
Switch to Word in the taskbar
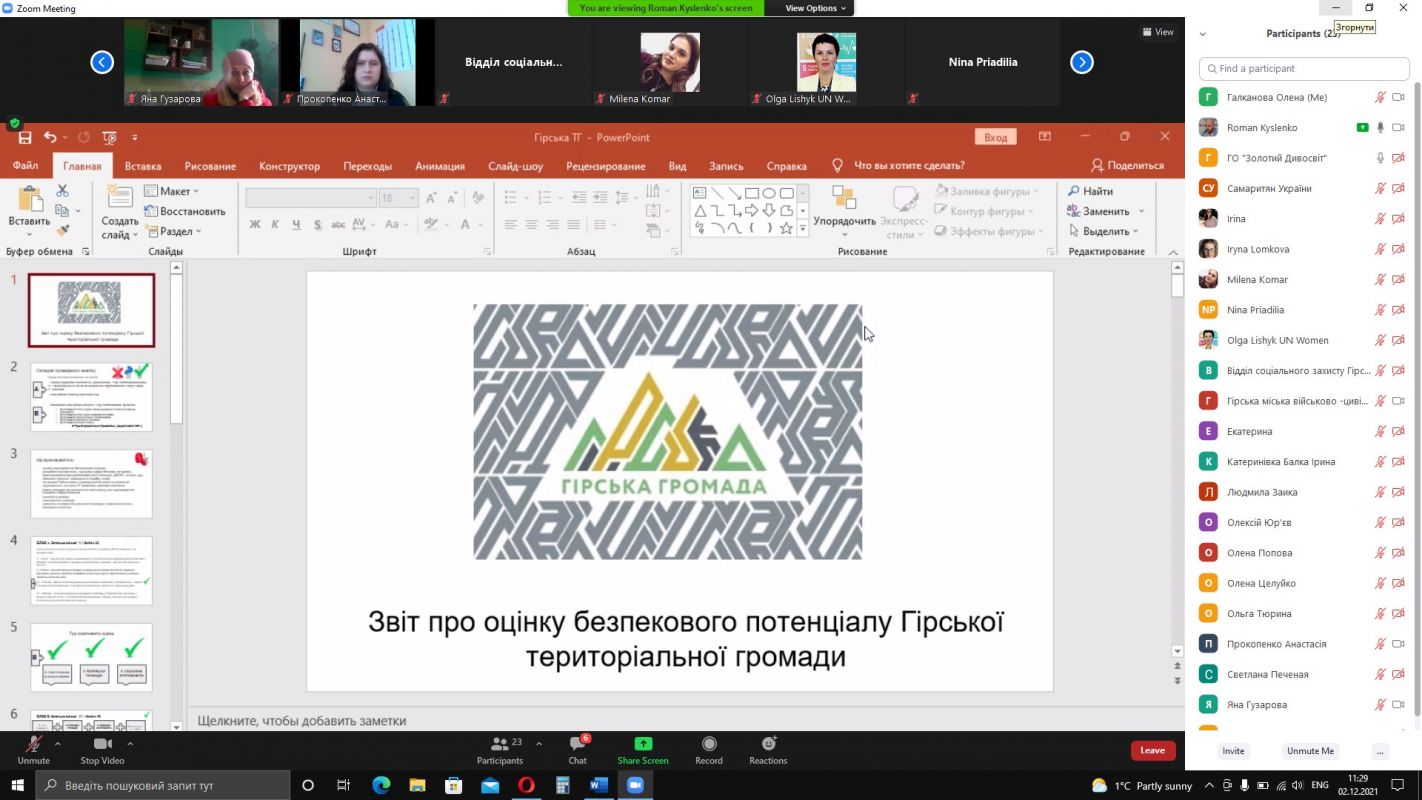pyautogui.click(x=598, y=785)
